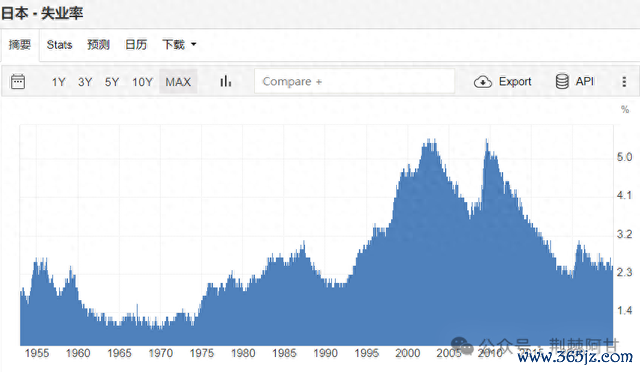Select the MAX time range

(x=178, y=82)
